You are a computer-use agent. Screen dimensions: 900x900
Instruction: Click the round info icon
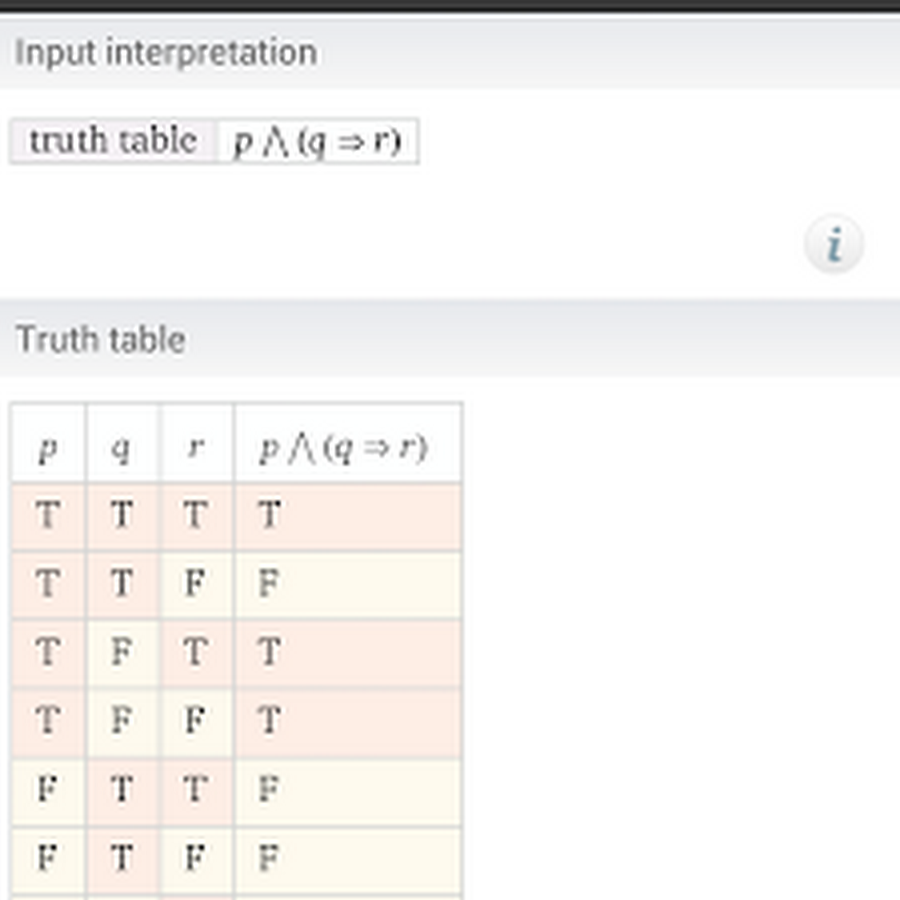pyautogui.click(x=833, y=244)
